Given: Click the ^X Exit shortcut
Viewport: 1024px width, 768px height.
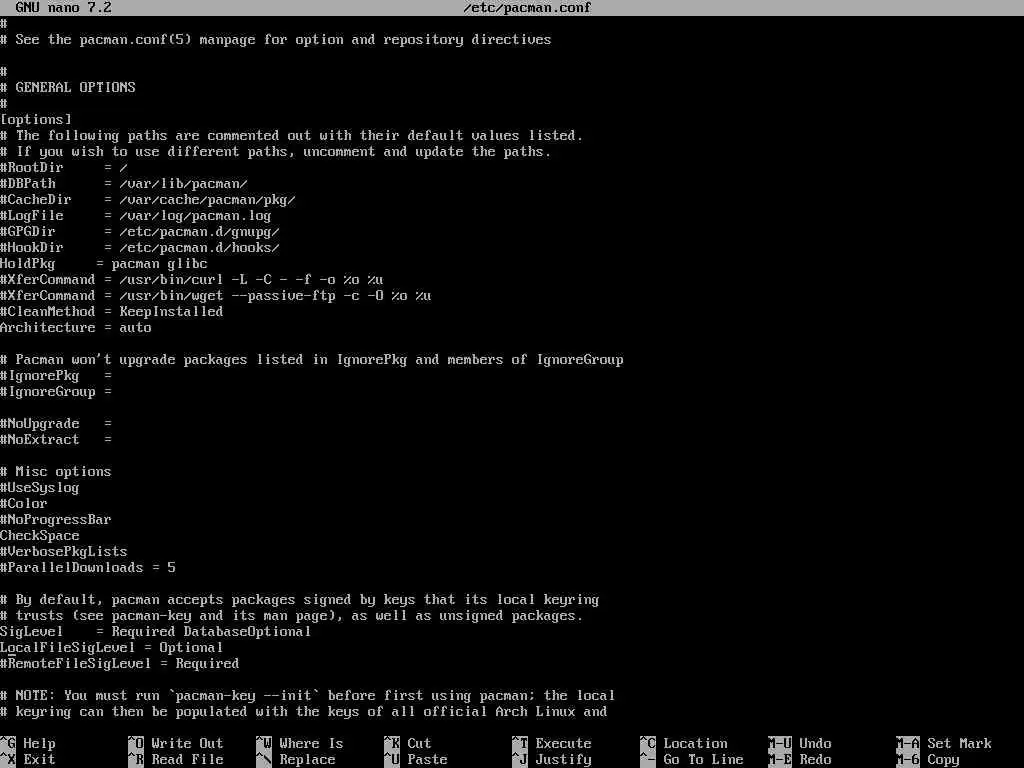Looking at the screenshot, I should [x=28, y=760].
